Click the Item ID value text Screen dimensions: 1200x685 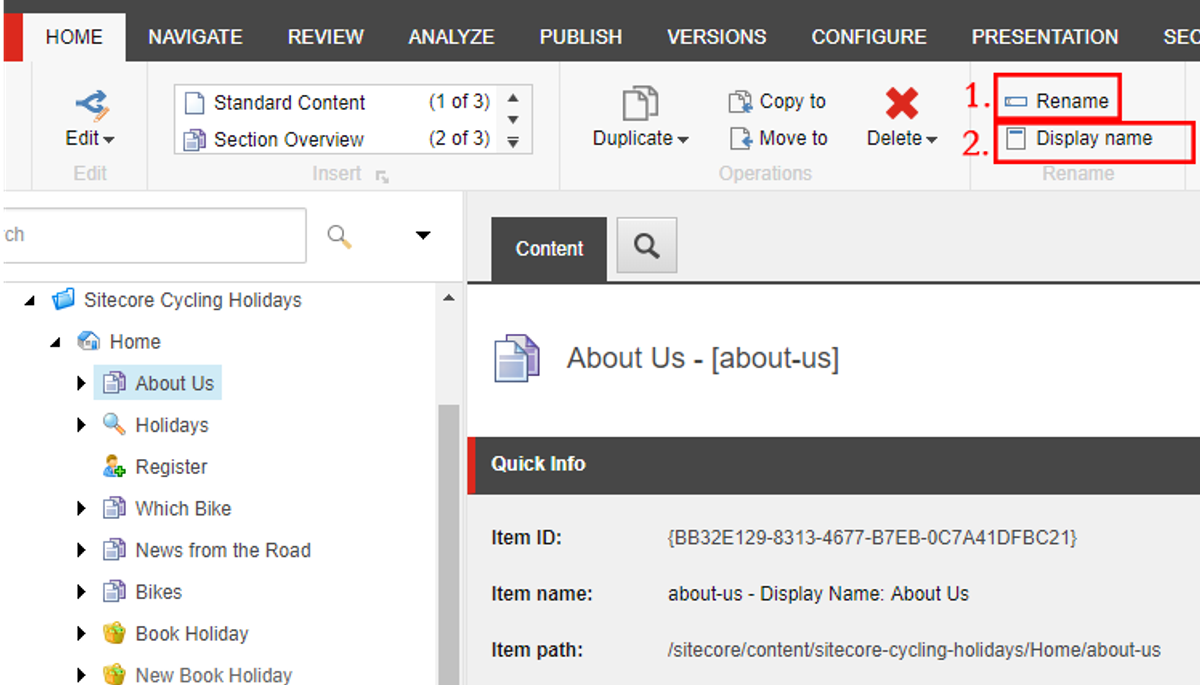[x=872, y=538]
